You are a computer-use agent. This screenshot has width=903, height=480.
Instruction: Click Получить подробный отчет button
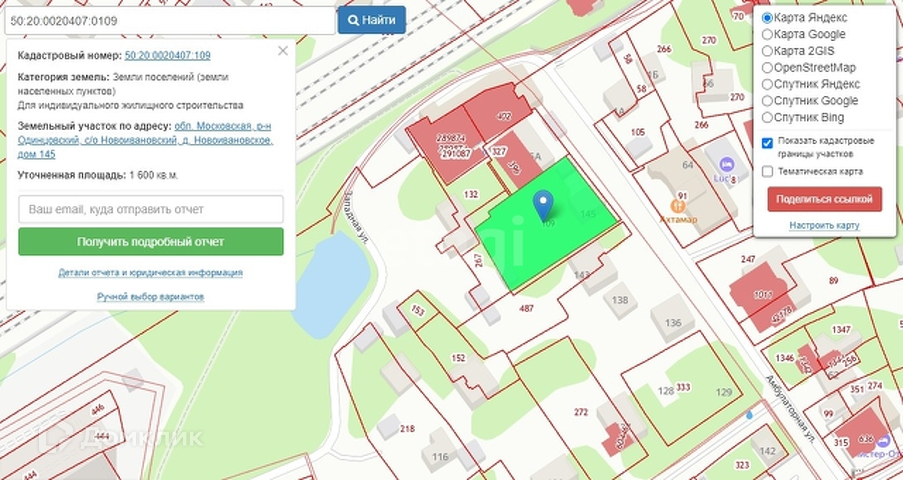point(151,241)
